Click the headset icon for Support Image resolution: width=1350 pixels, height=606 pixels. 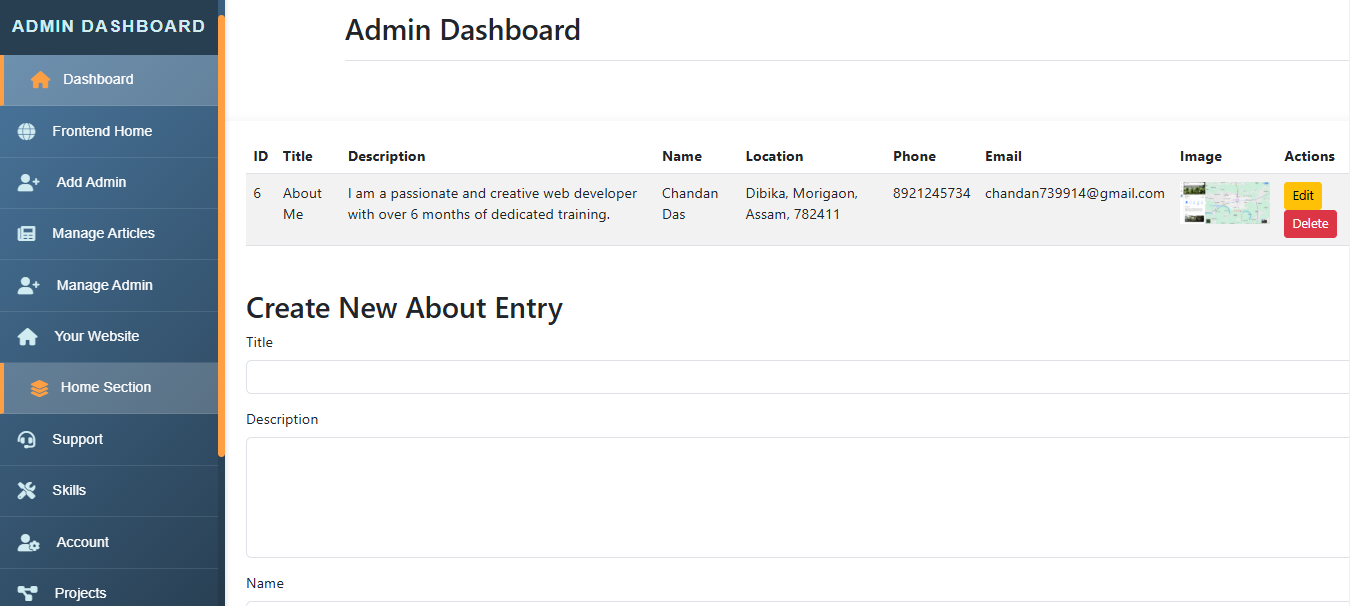pyautogui.click(x=27, y=439)
